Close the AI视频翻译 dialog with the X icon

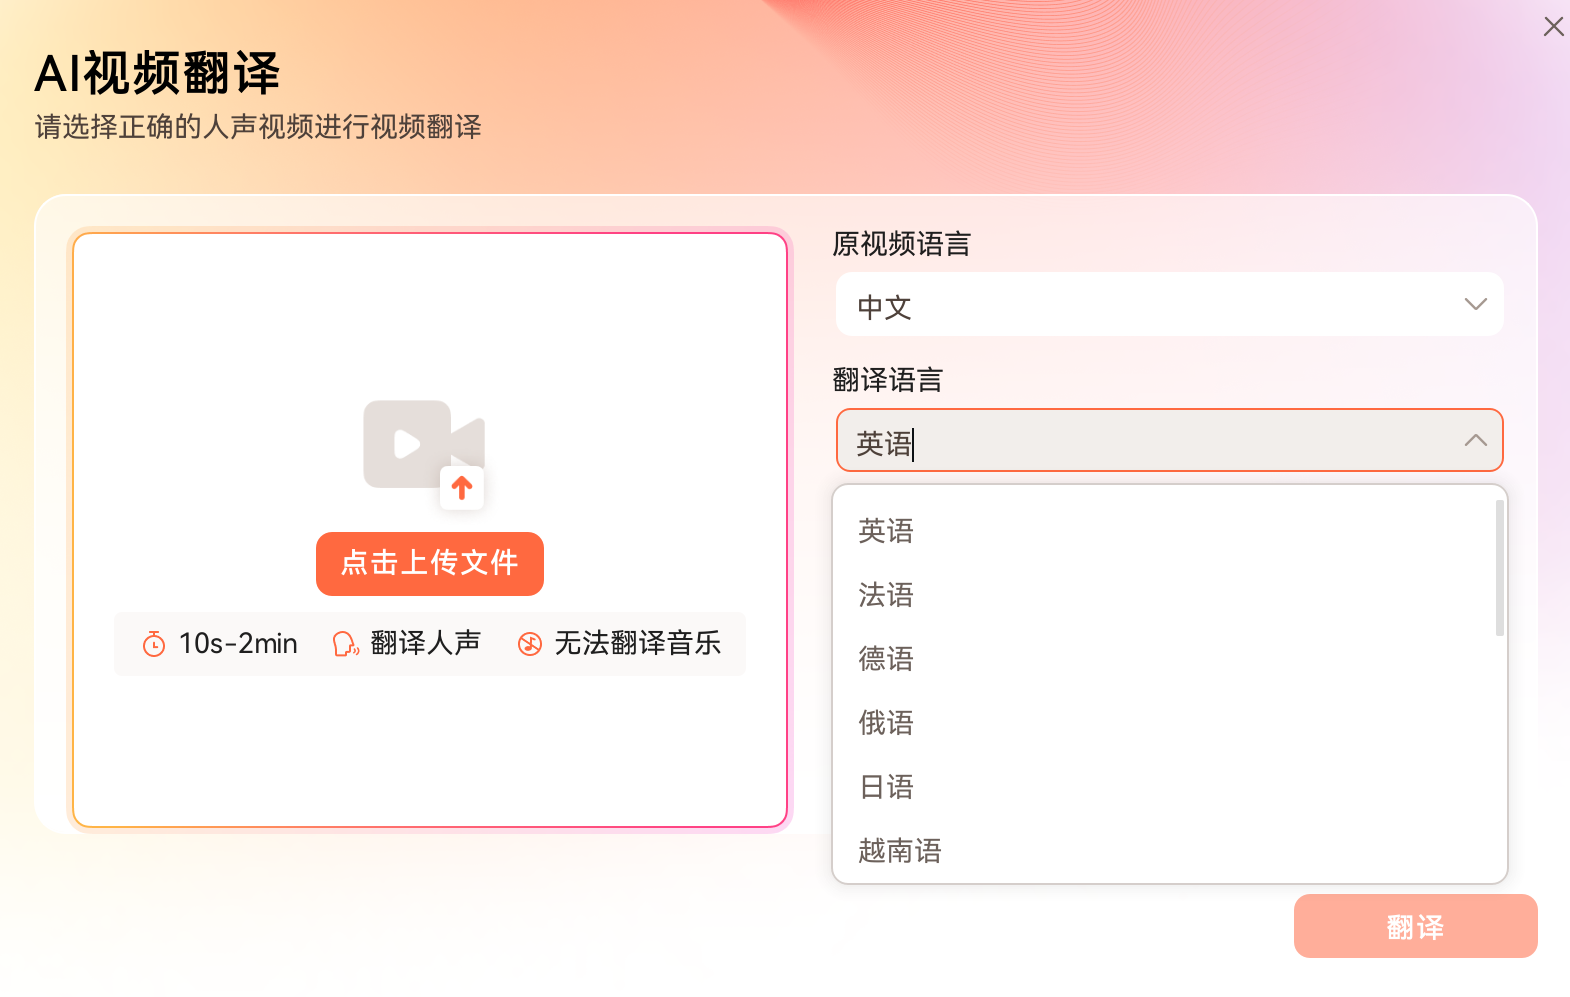[x=1553, y=26]
